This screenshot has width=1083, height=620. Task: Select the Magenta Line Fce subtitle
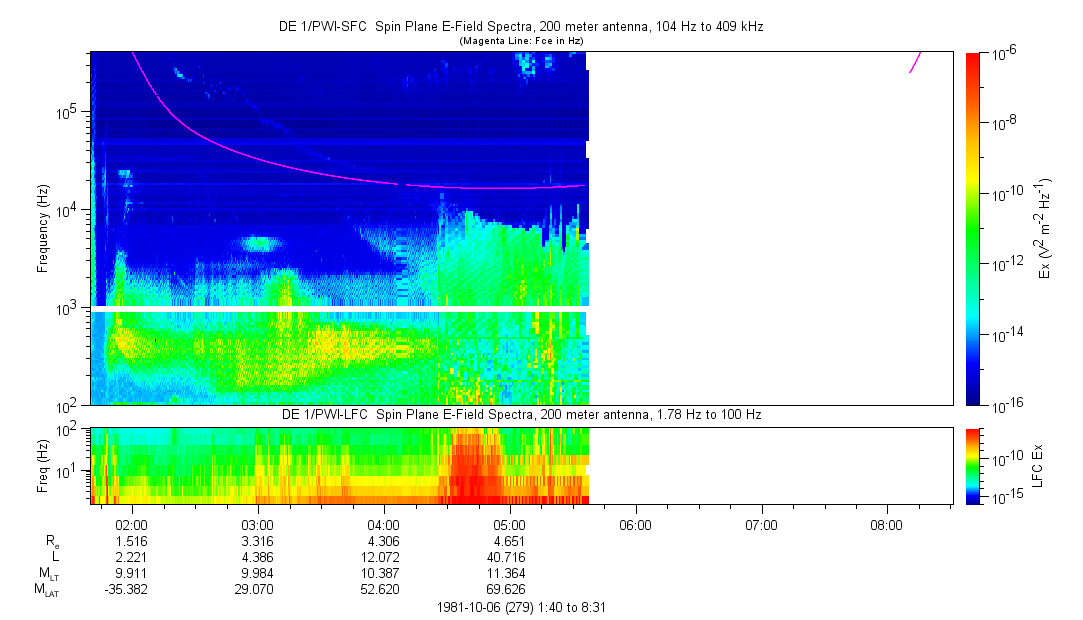click(520, 41)
